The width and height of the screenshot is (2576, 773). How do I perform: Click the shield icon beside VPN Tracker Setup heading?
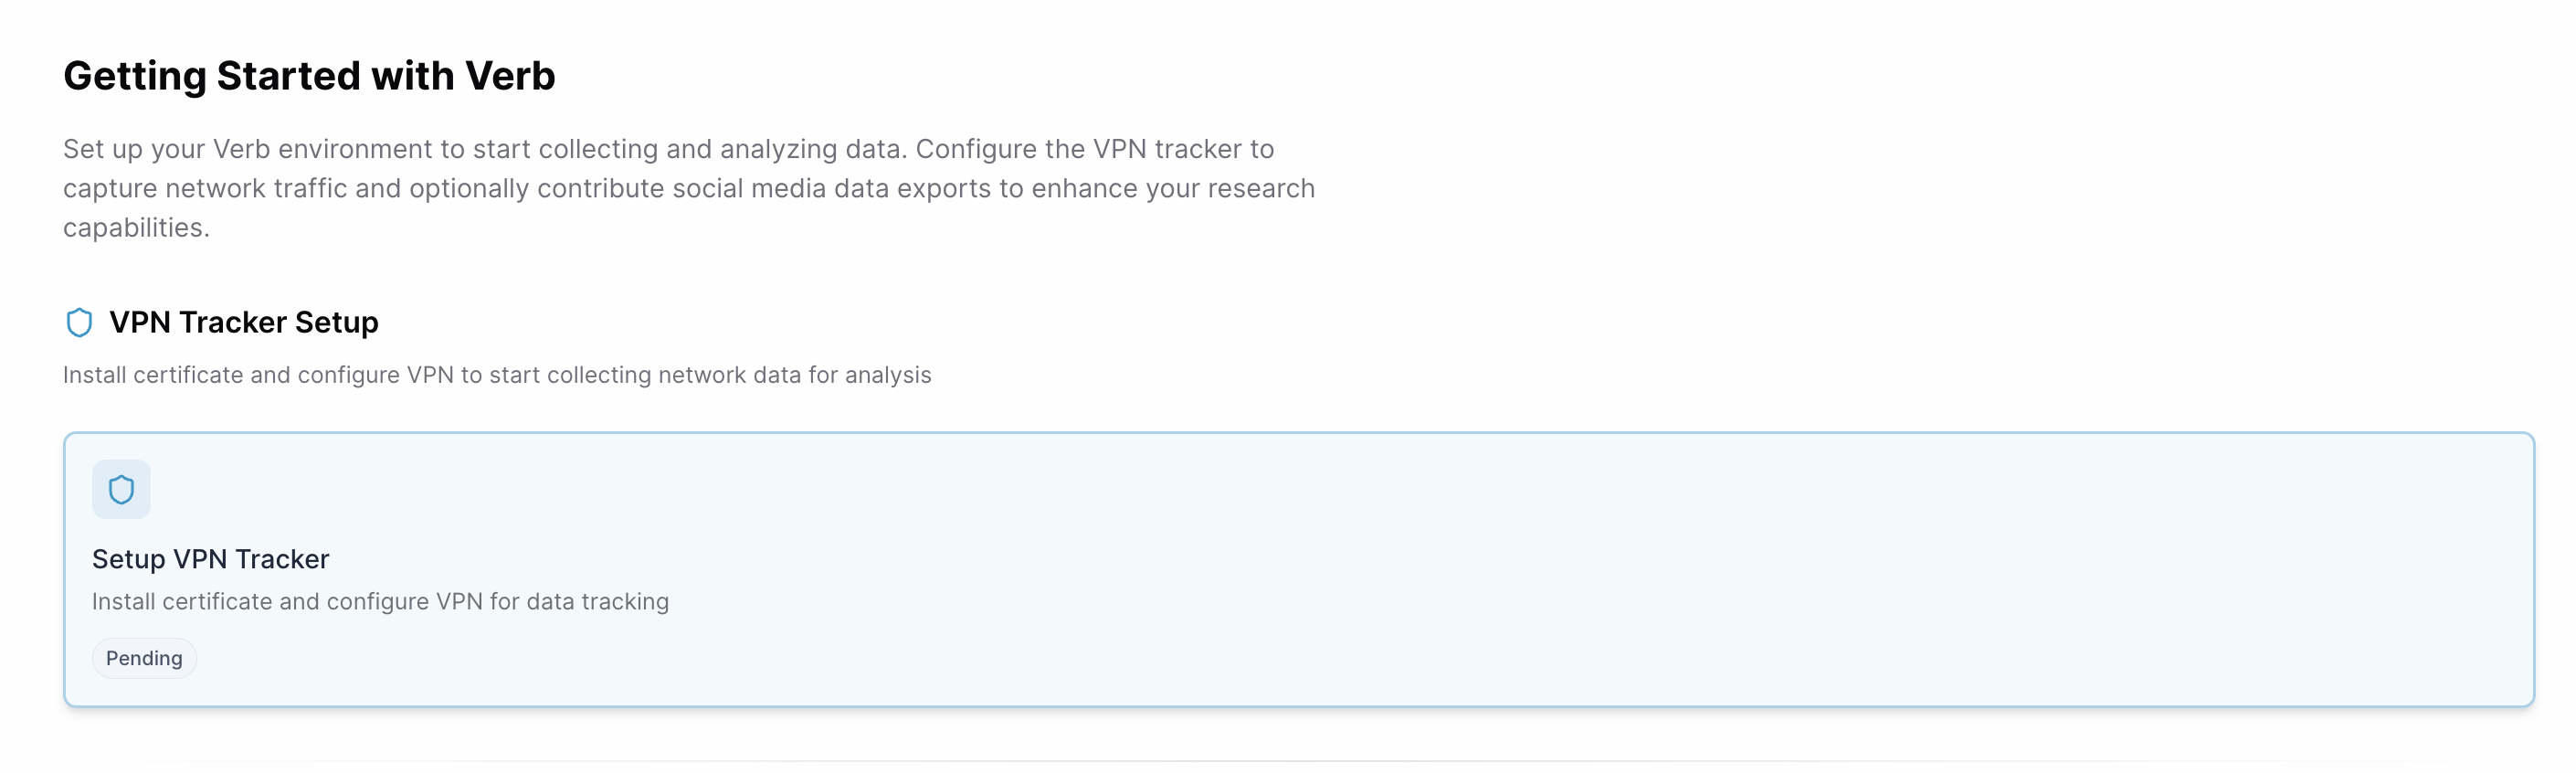[79, 322]
